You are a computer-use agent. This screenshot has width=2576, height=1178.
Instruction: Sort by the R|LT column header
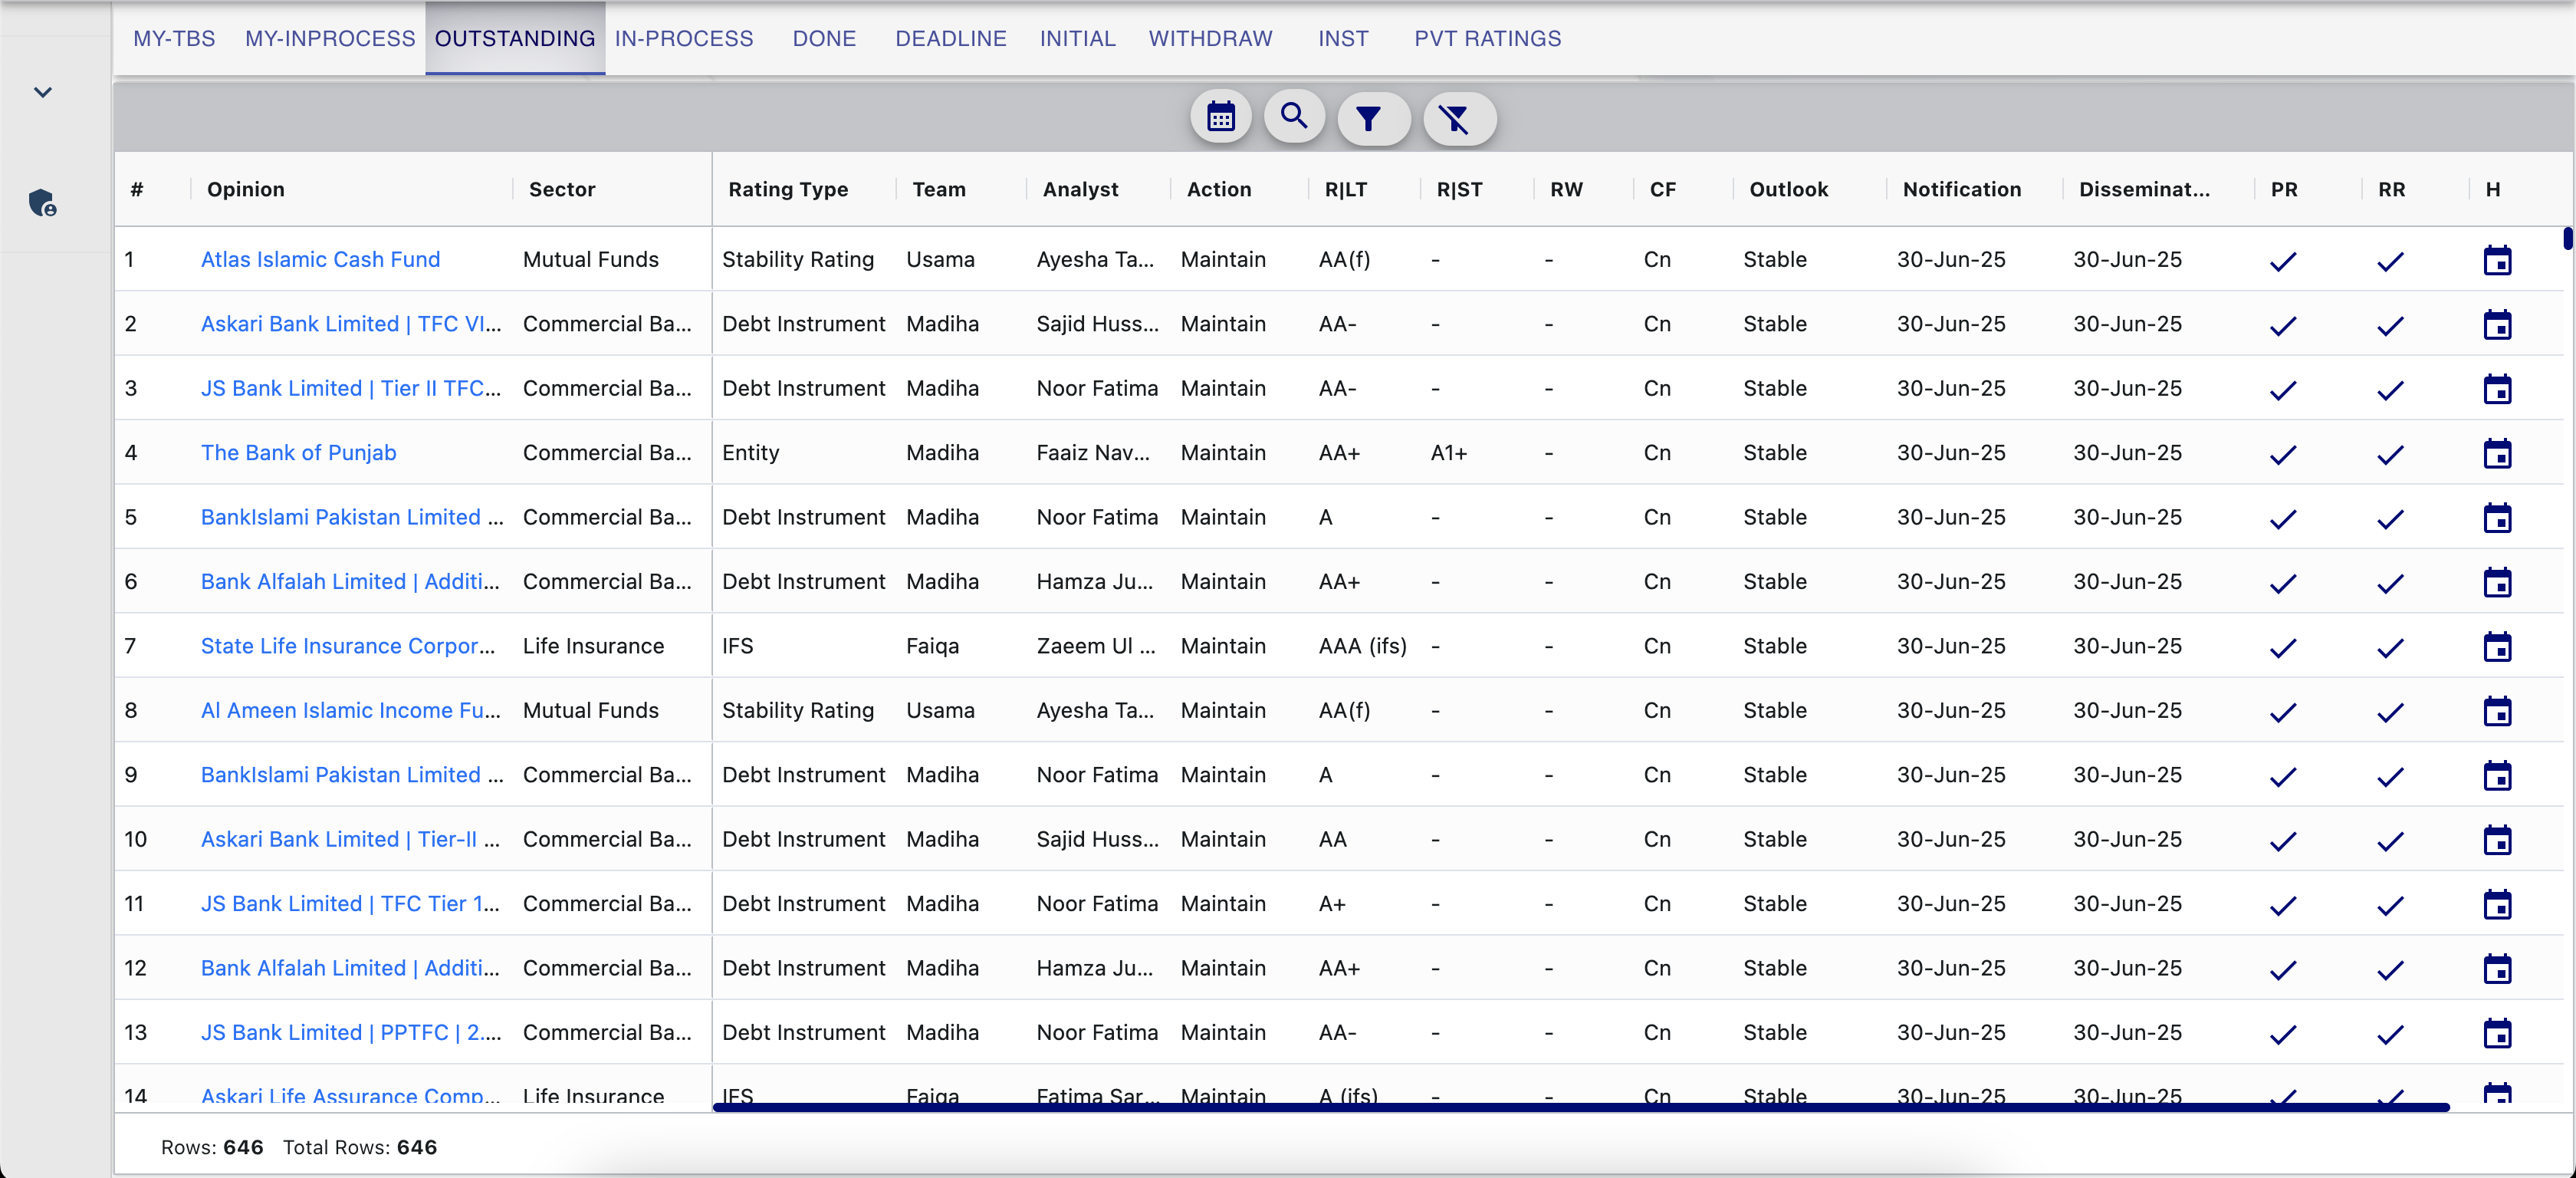point(1345,189)
